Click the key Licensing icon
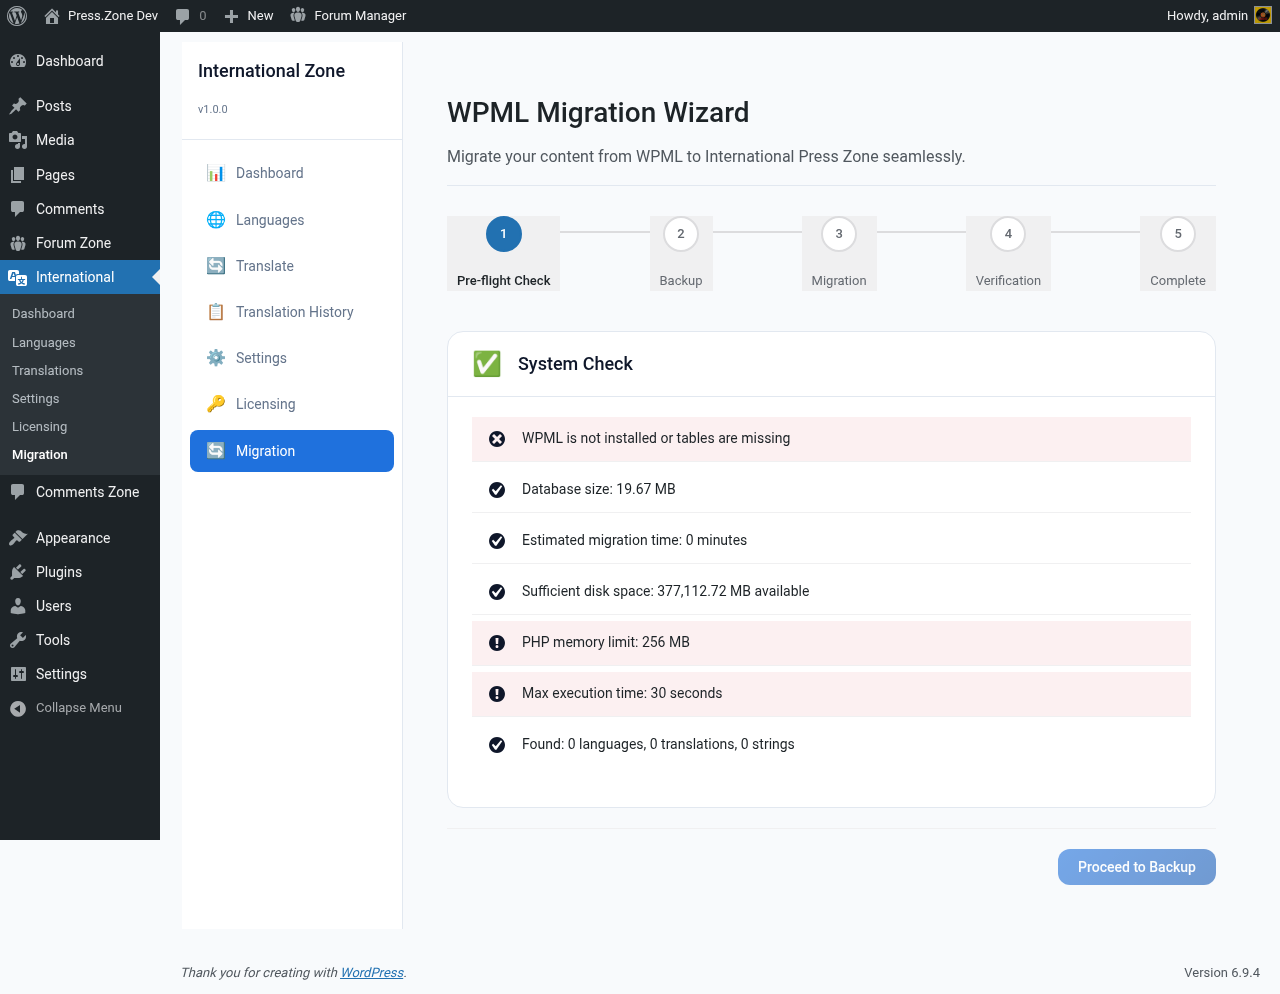This screenshot has width=1280, height=994. pyautogui.click(x=216, y=404)
